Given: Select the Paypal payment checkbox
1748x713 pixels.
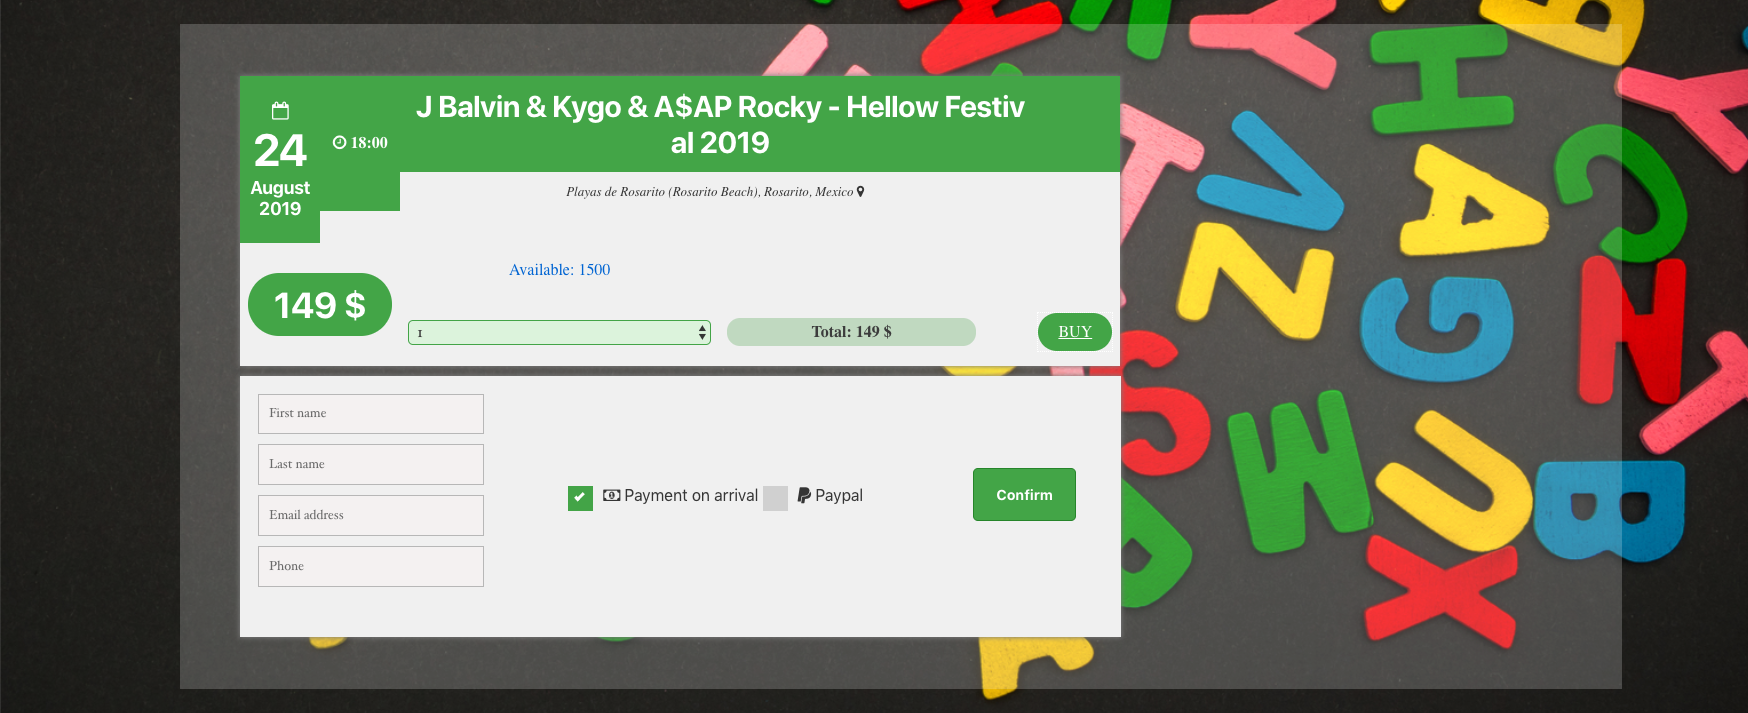Looking at the screenshot, I should [x=775, y=498].
